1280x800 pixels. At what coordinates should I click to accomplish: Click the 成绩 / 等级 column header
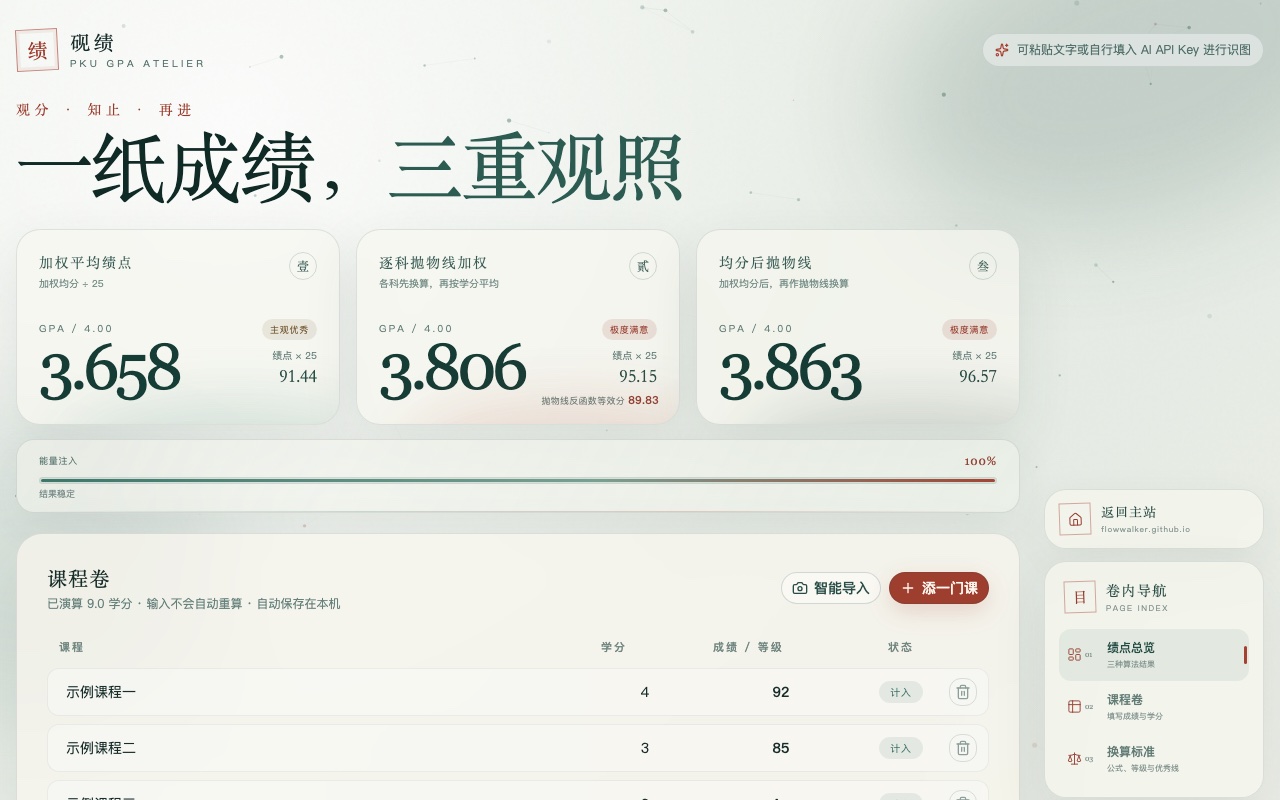tap(747, 647)
